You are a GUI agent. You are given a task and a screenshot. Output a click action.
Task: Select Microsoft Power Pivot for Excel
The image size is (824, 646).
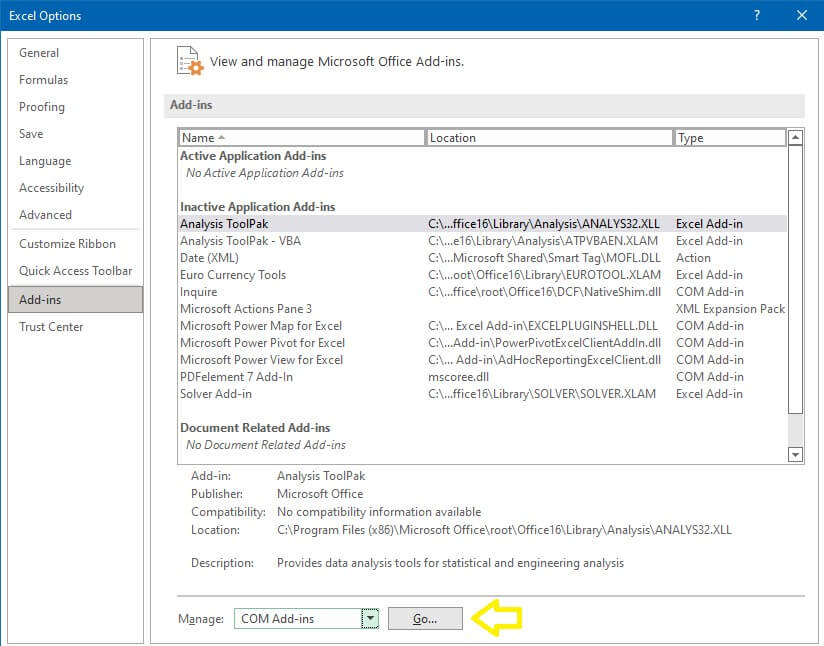coord(482,343)
